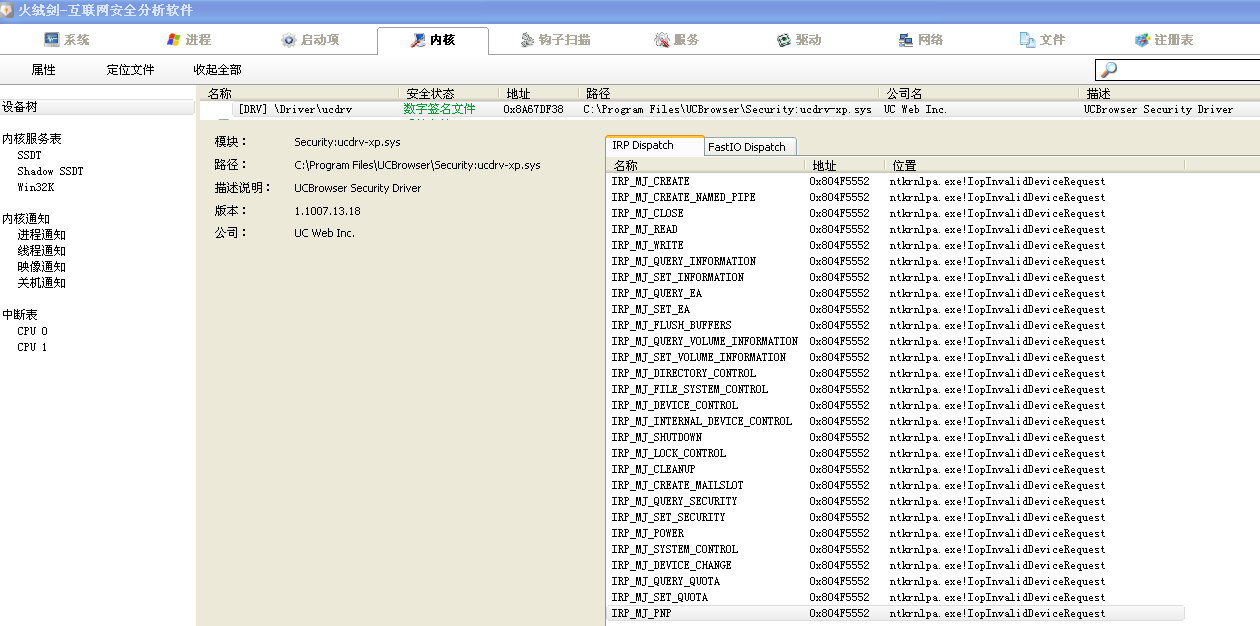Select the IRP_MJ_CREATE_MAILSLOT row
This screenshot has width=1260, height=626.
pyautogui.click(x=895, y=485)
